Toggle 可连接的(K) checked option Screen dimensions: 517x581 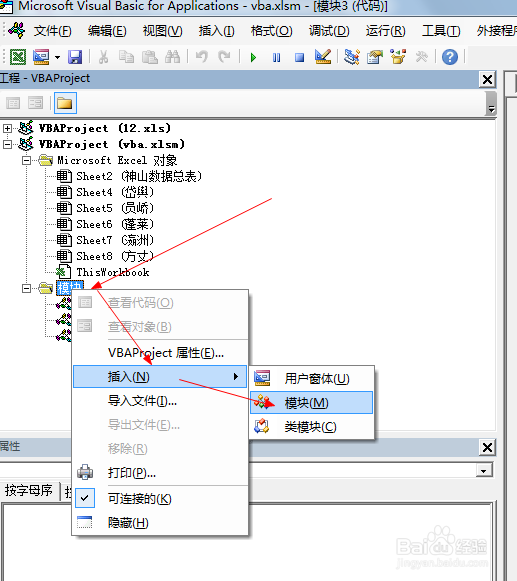point(160,498)
